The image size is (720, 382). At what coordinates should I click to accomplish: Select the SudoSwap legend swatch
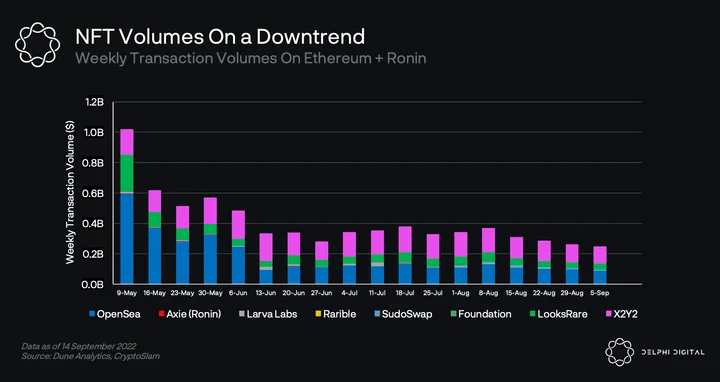(x=377, y=314)
